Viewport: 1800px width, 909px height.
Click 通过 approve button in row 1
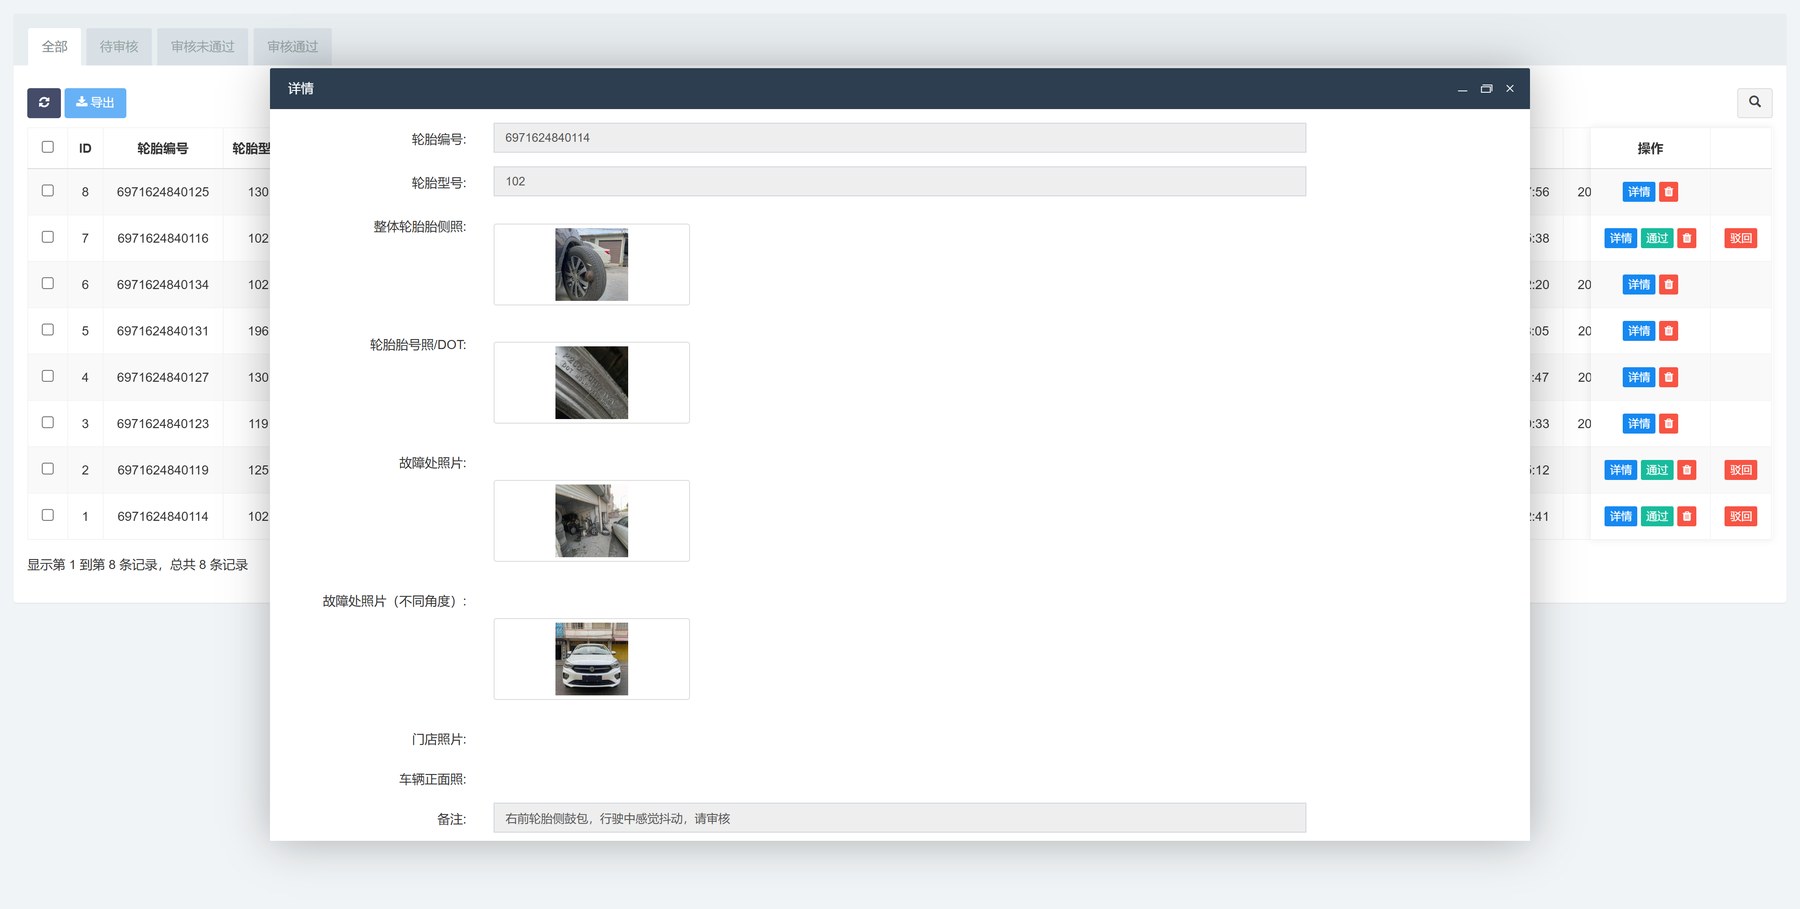coord(1657,516)
